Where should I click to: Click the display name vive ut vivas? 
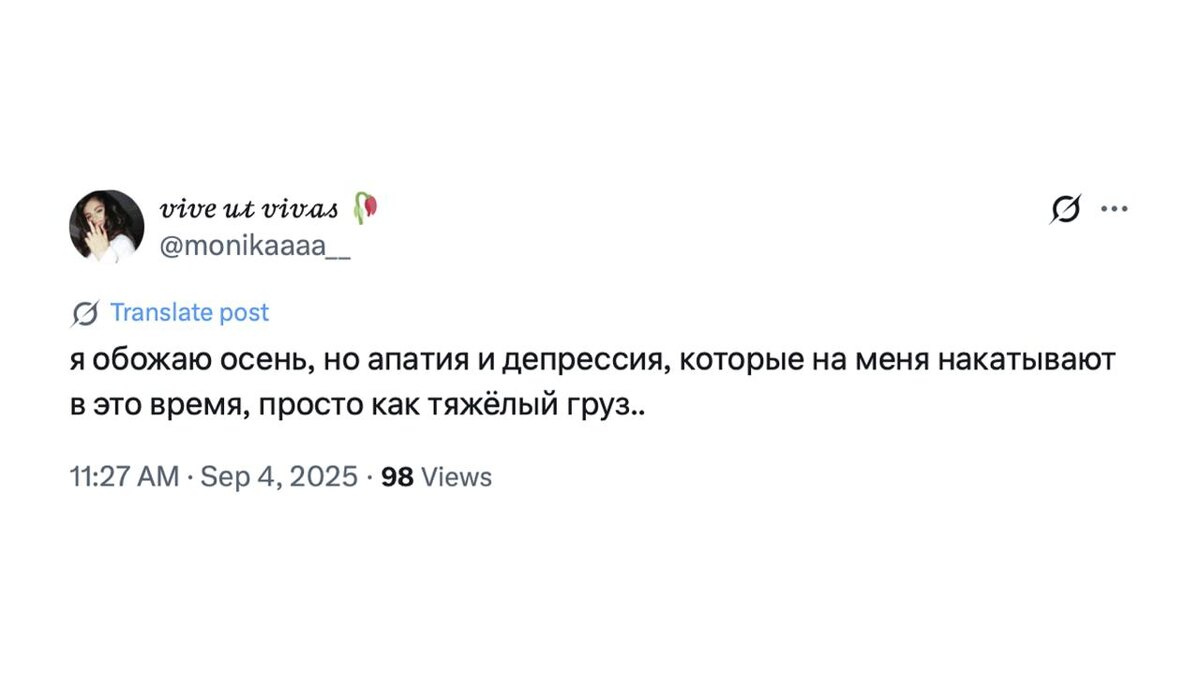tap(248, 207)
